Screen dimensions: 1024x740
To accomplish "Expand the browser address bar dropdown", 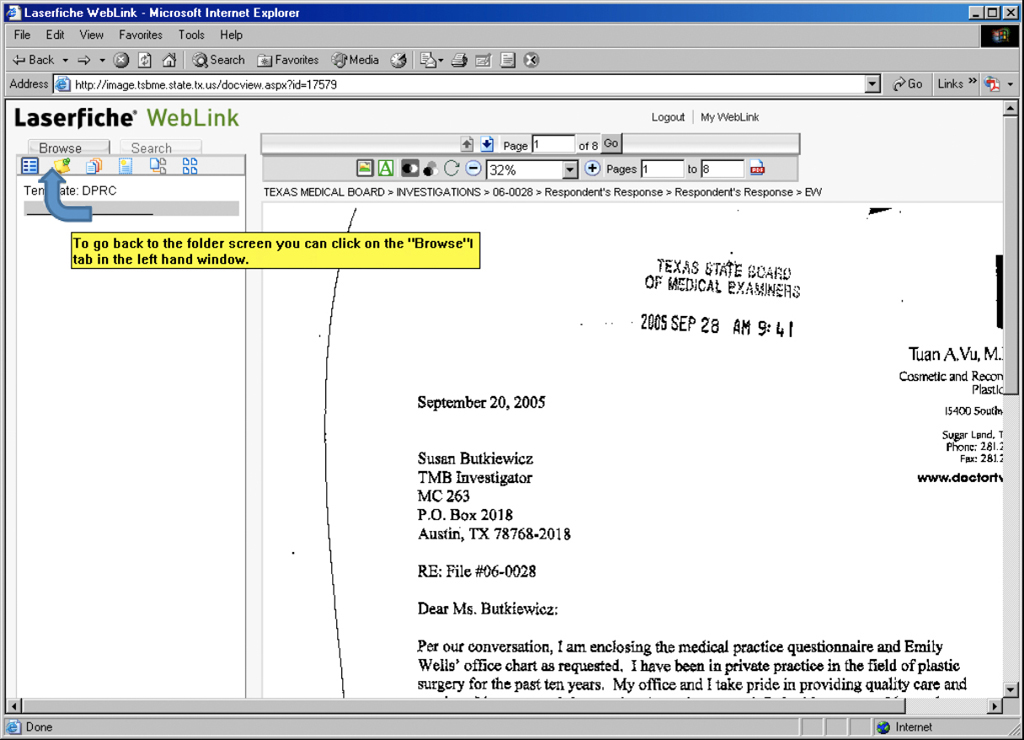I will (872, 85).
